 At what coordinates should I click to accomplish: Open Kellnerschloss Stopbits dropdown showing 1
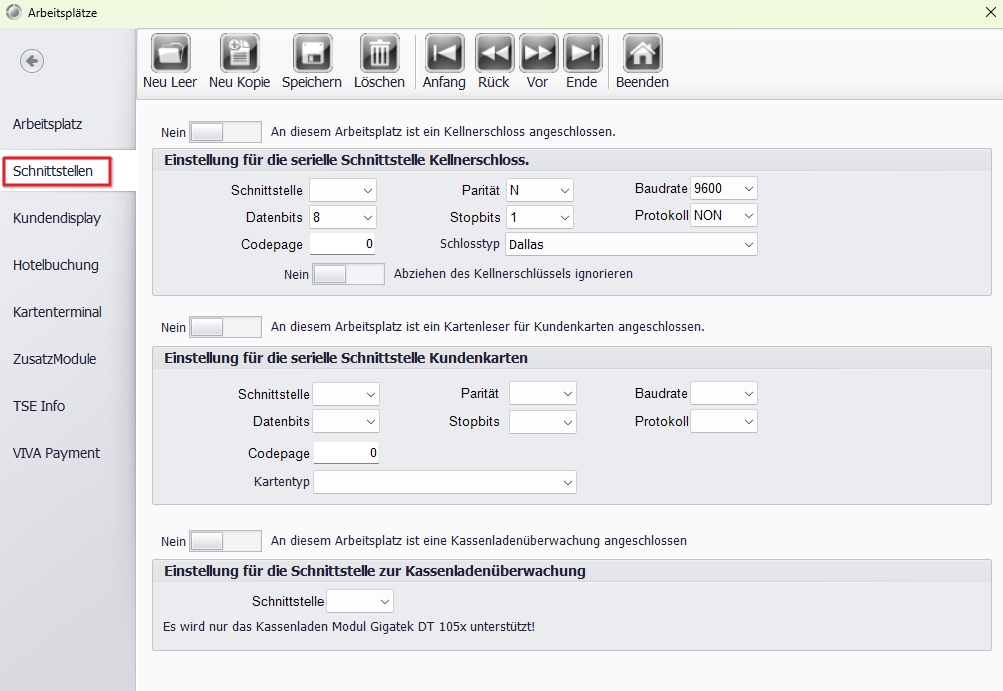tap(539, 218)
